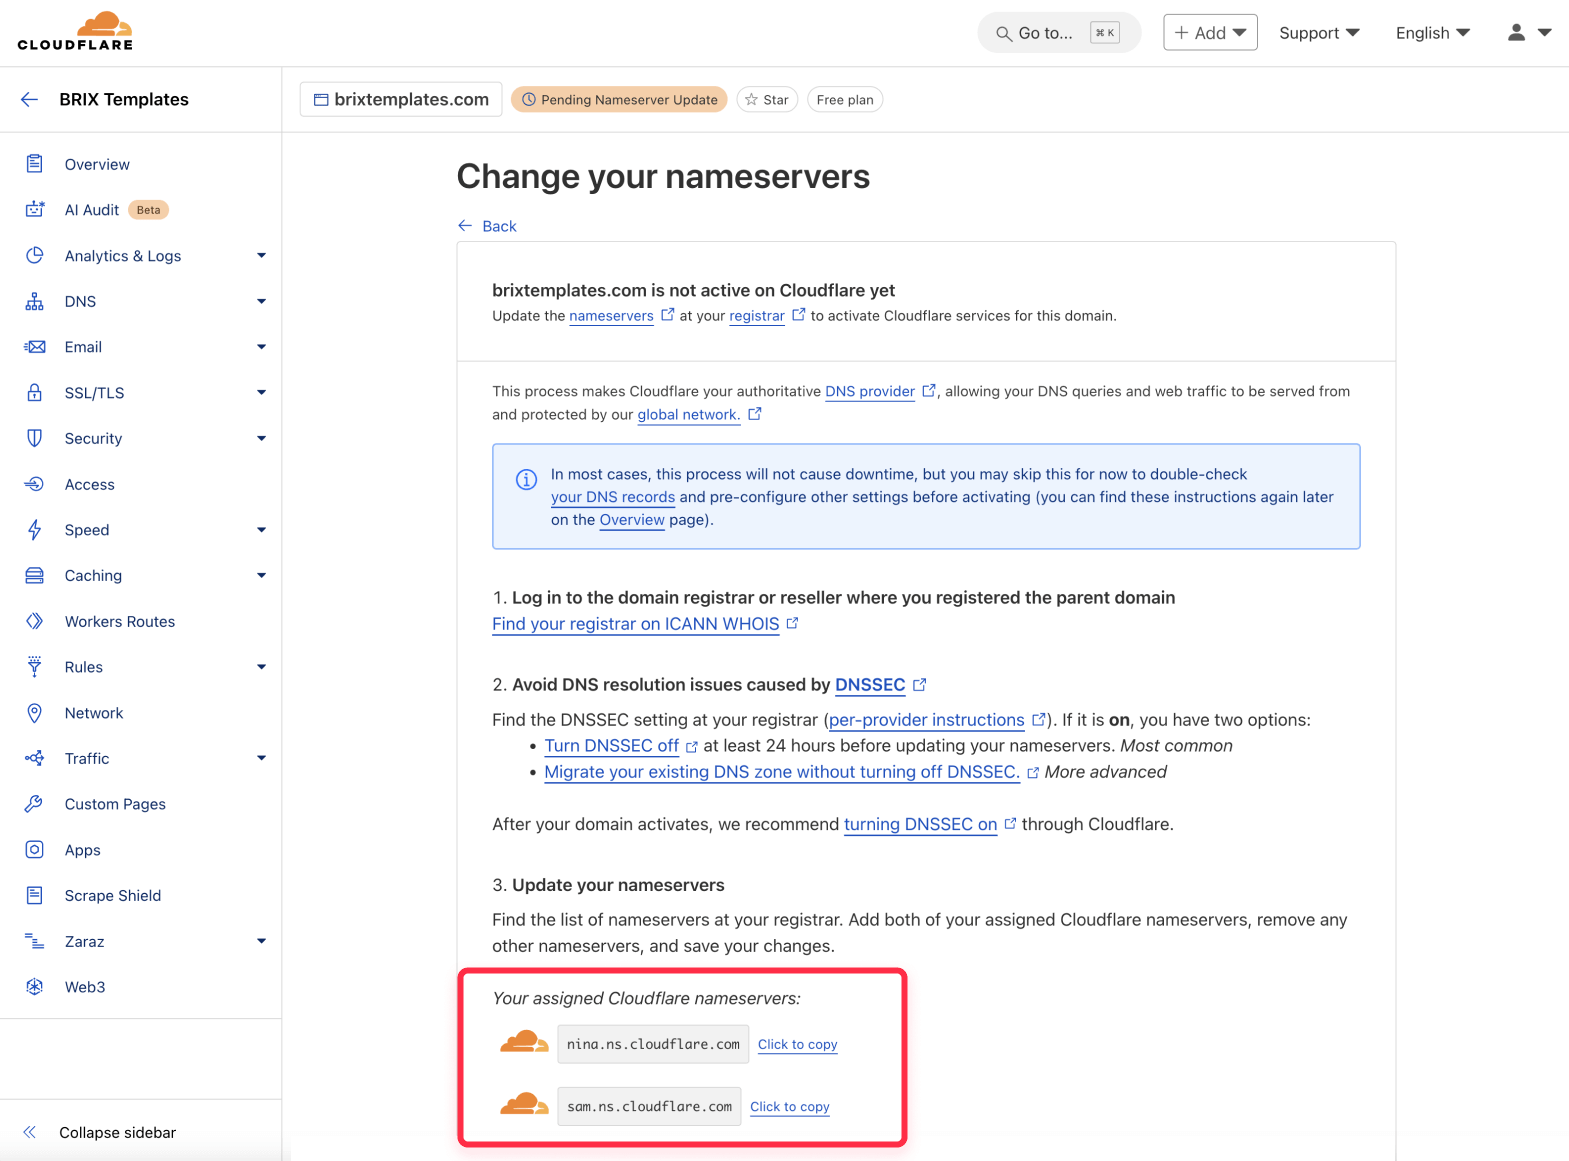Image resolution: width=1569 pixels, height=1161 pixels.
Task: Expand the Email submenu arrow
Action: [x=261, y=347]
